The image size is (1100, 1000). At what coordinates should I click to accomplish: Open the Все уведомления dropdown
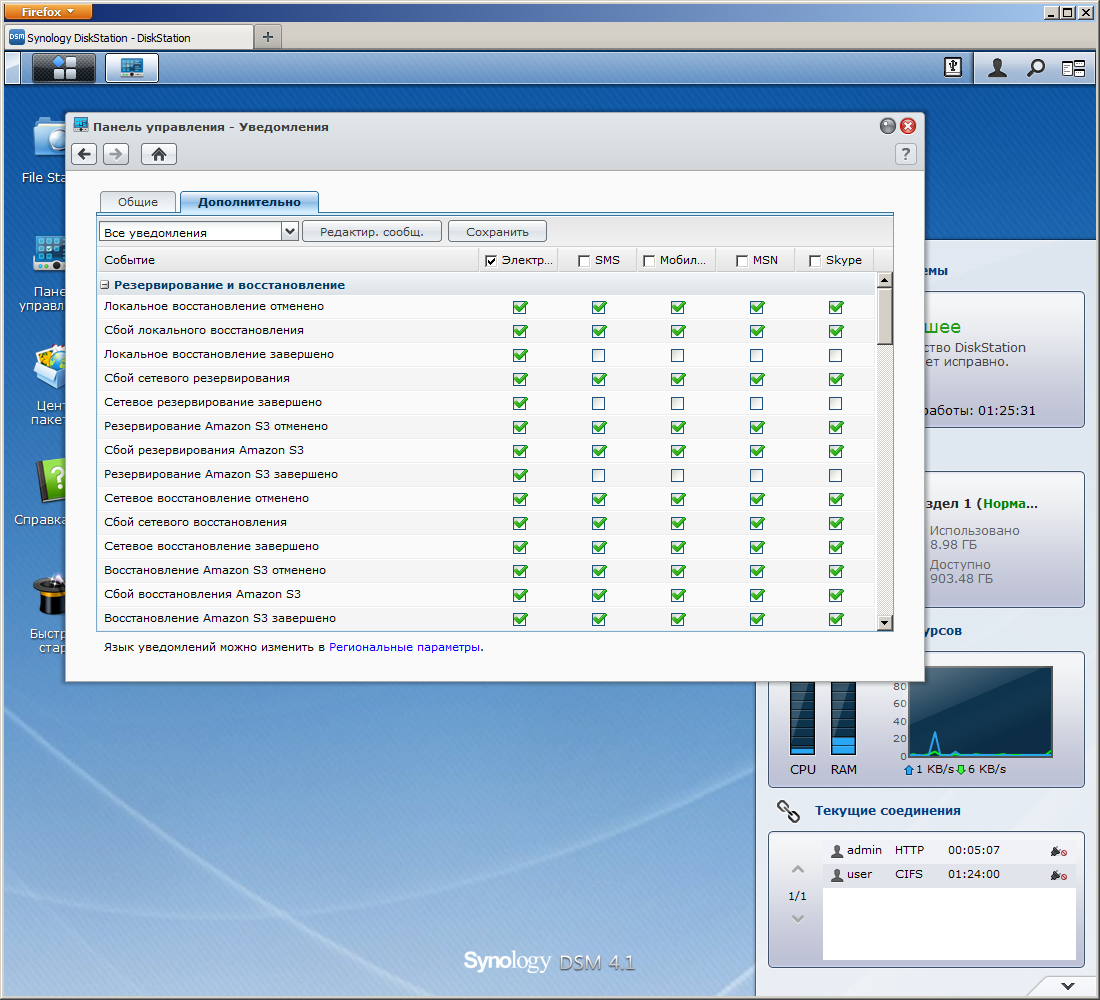point(290,231)
